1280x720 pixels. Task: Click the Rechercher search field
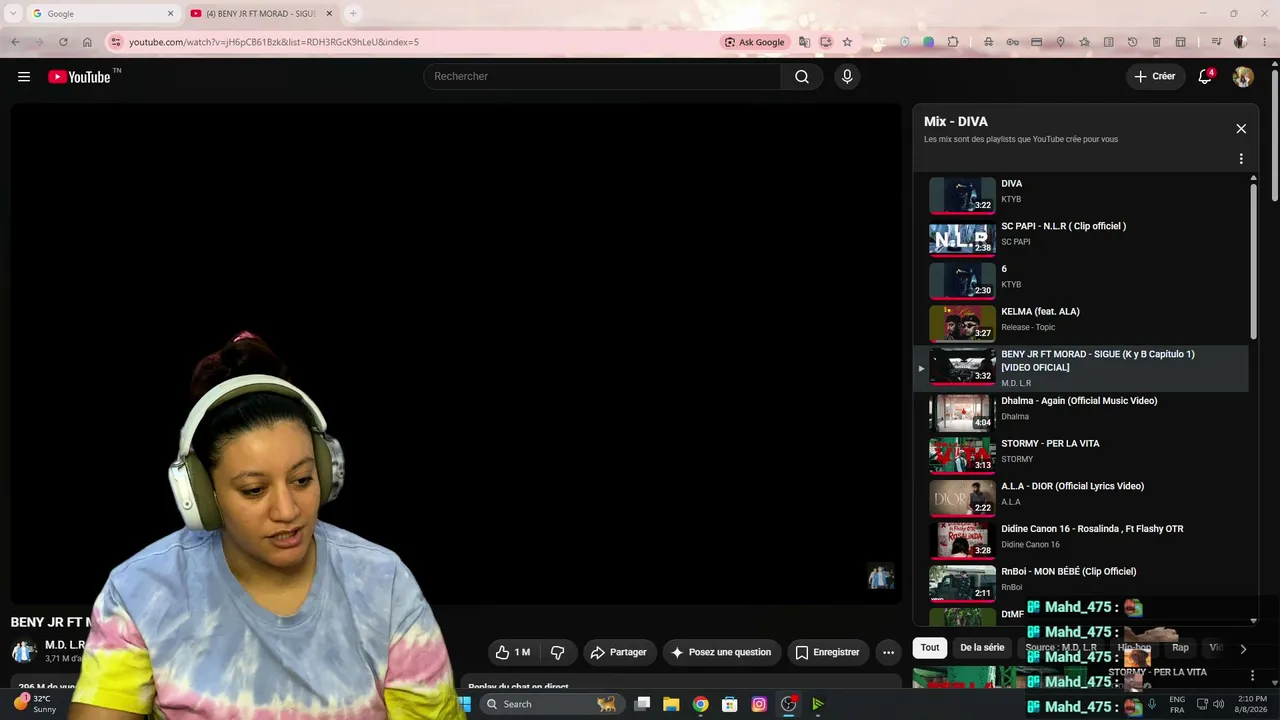tap(602, 77)
